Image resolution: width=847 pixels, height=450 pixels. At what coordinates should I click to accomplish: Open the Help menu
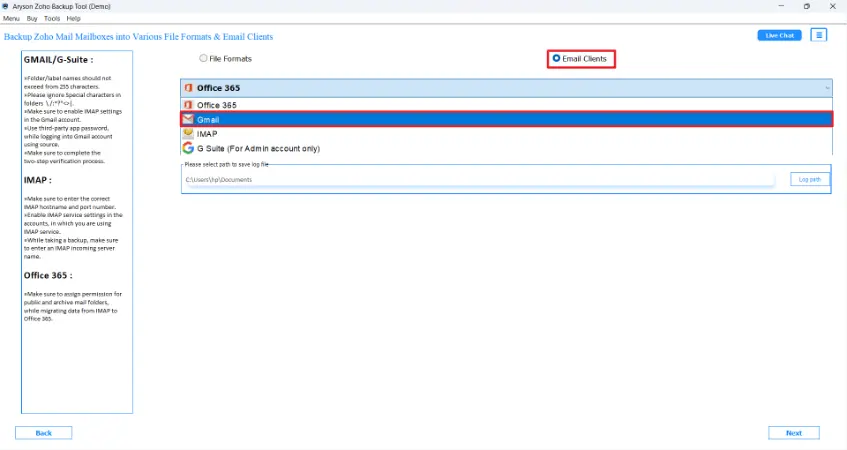tap(73, 18)
